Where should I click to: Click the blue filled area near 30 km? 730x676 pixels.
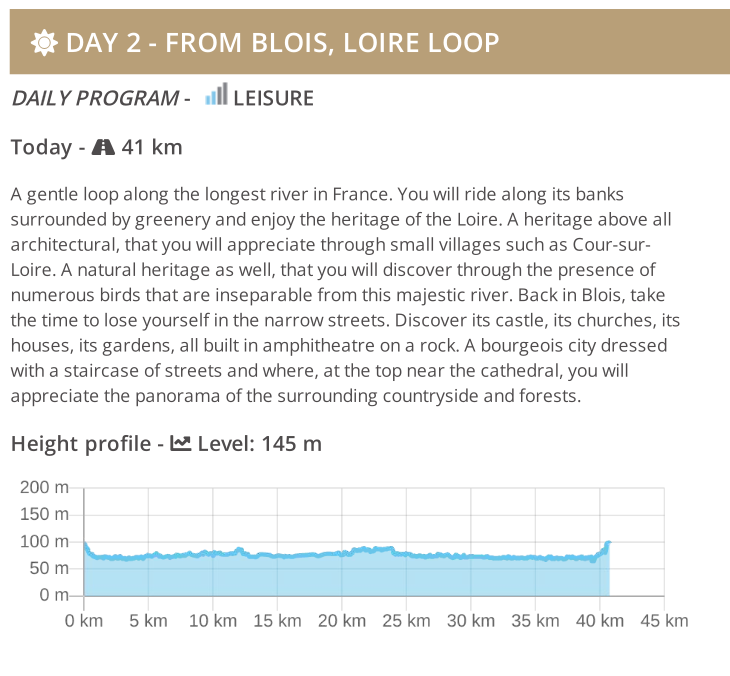tap(471, 576)
